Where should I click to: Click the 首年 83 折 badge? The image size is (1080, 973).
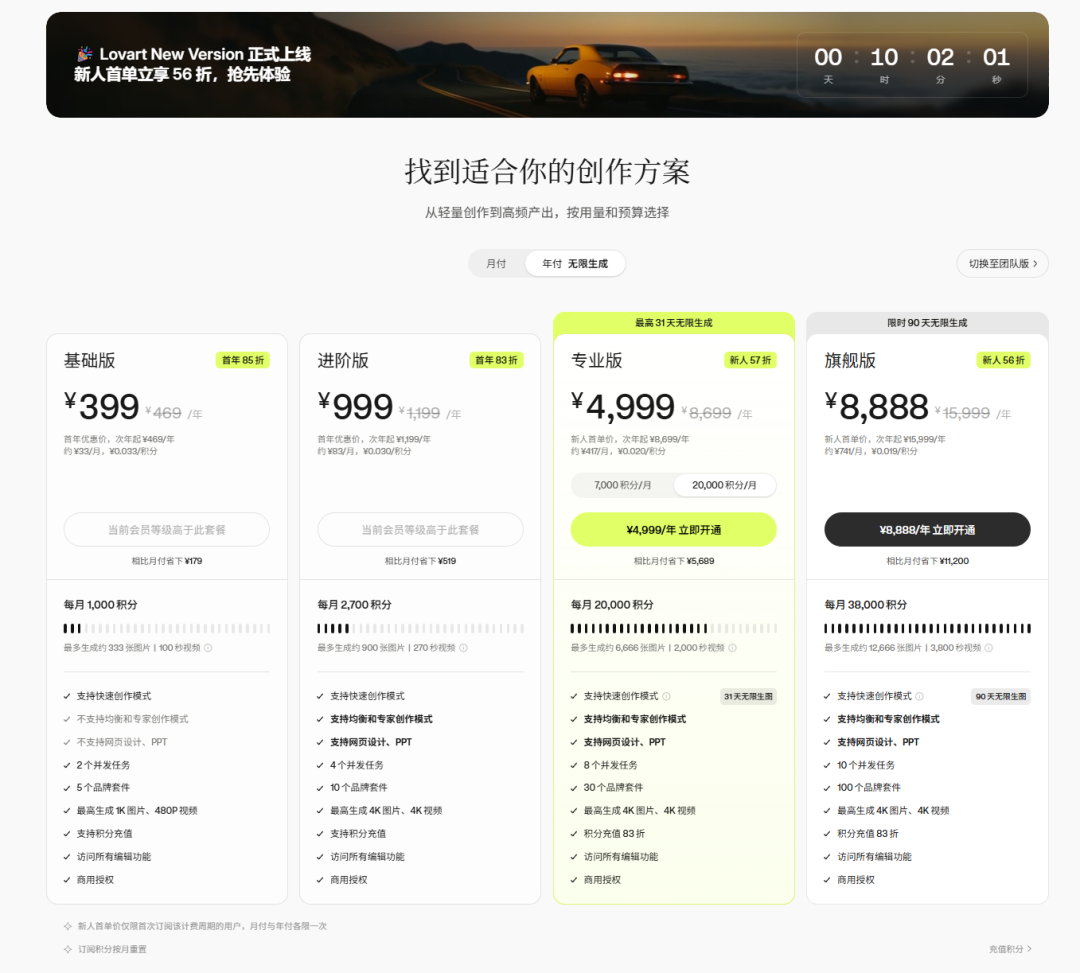click(x=496, y=360)
